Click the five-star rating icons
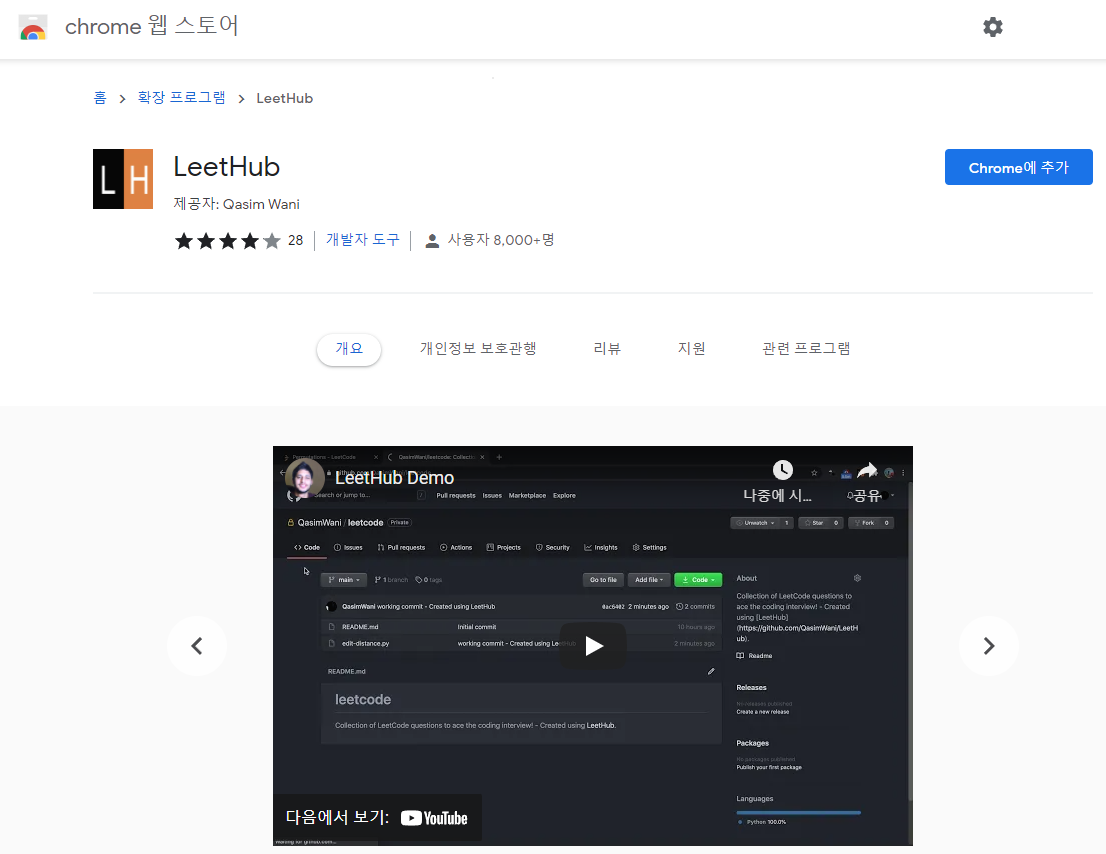 (228, 241)
